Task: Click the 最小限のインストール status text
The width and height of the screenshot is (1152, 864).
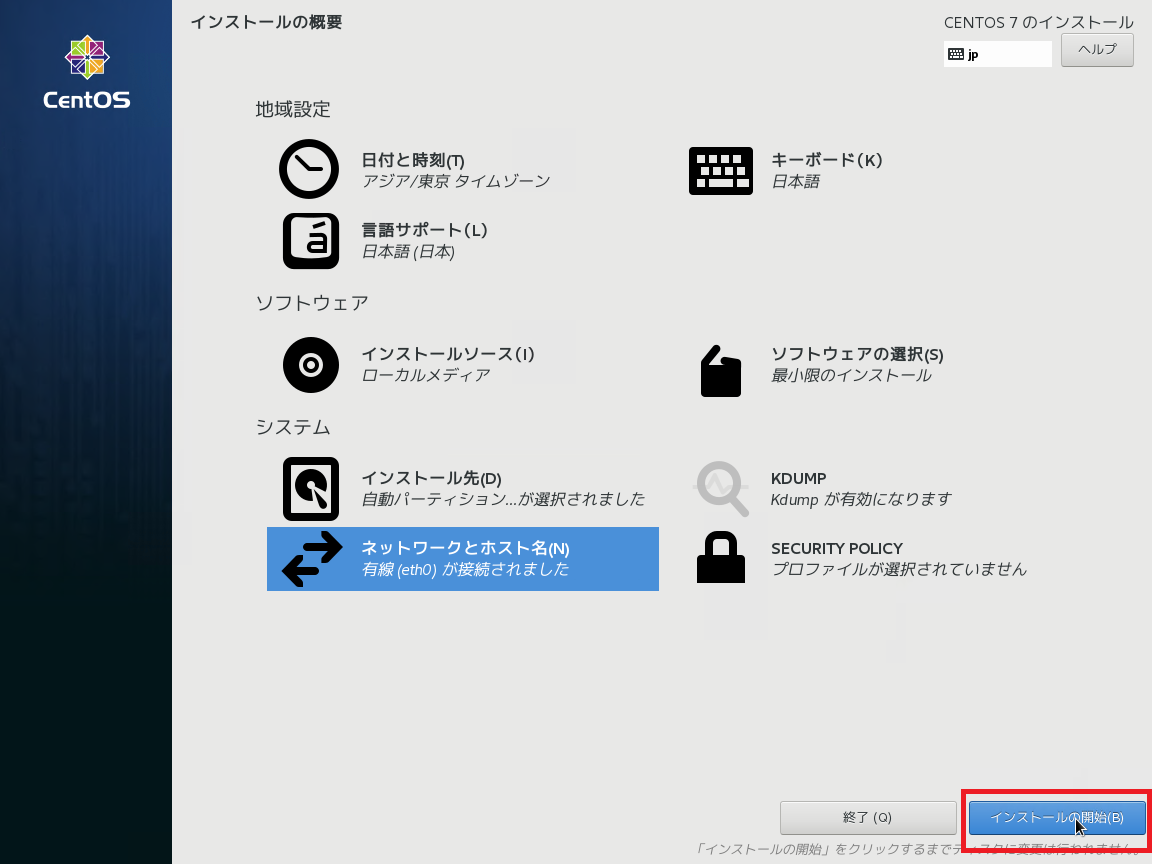Action: pyautogui.click(x=851, y=375)
